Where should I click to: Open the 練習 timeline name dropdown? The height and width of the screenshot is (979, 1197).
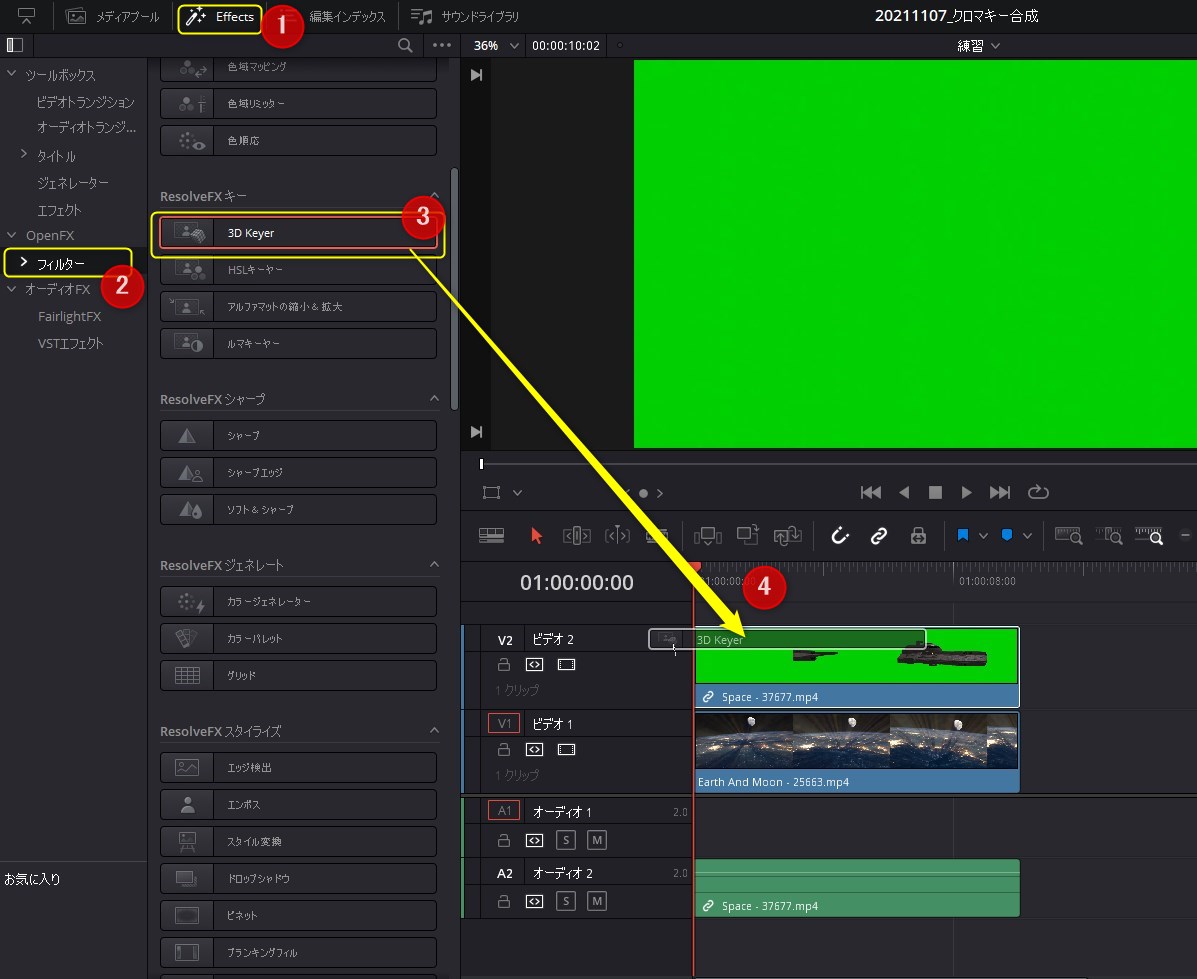[x=978, y=46]
